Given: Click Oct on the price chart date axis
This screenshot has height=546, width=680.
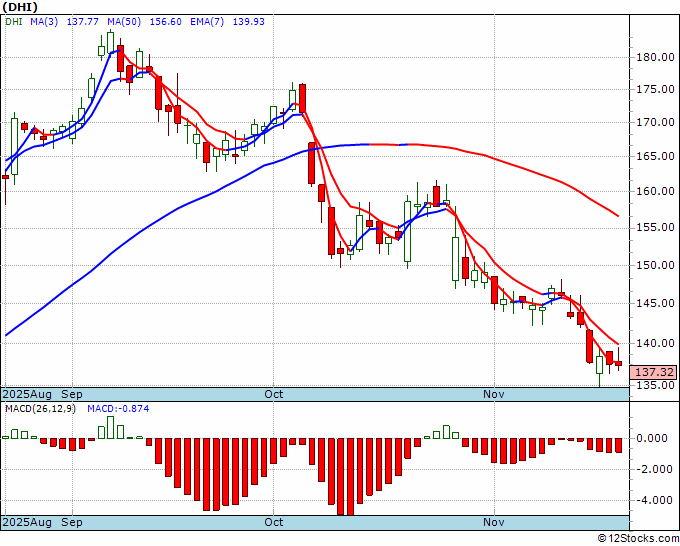Looking at the screenshot, I should pos(274,394).
